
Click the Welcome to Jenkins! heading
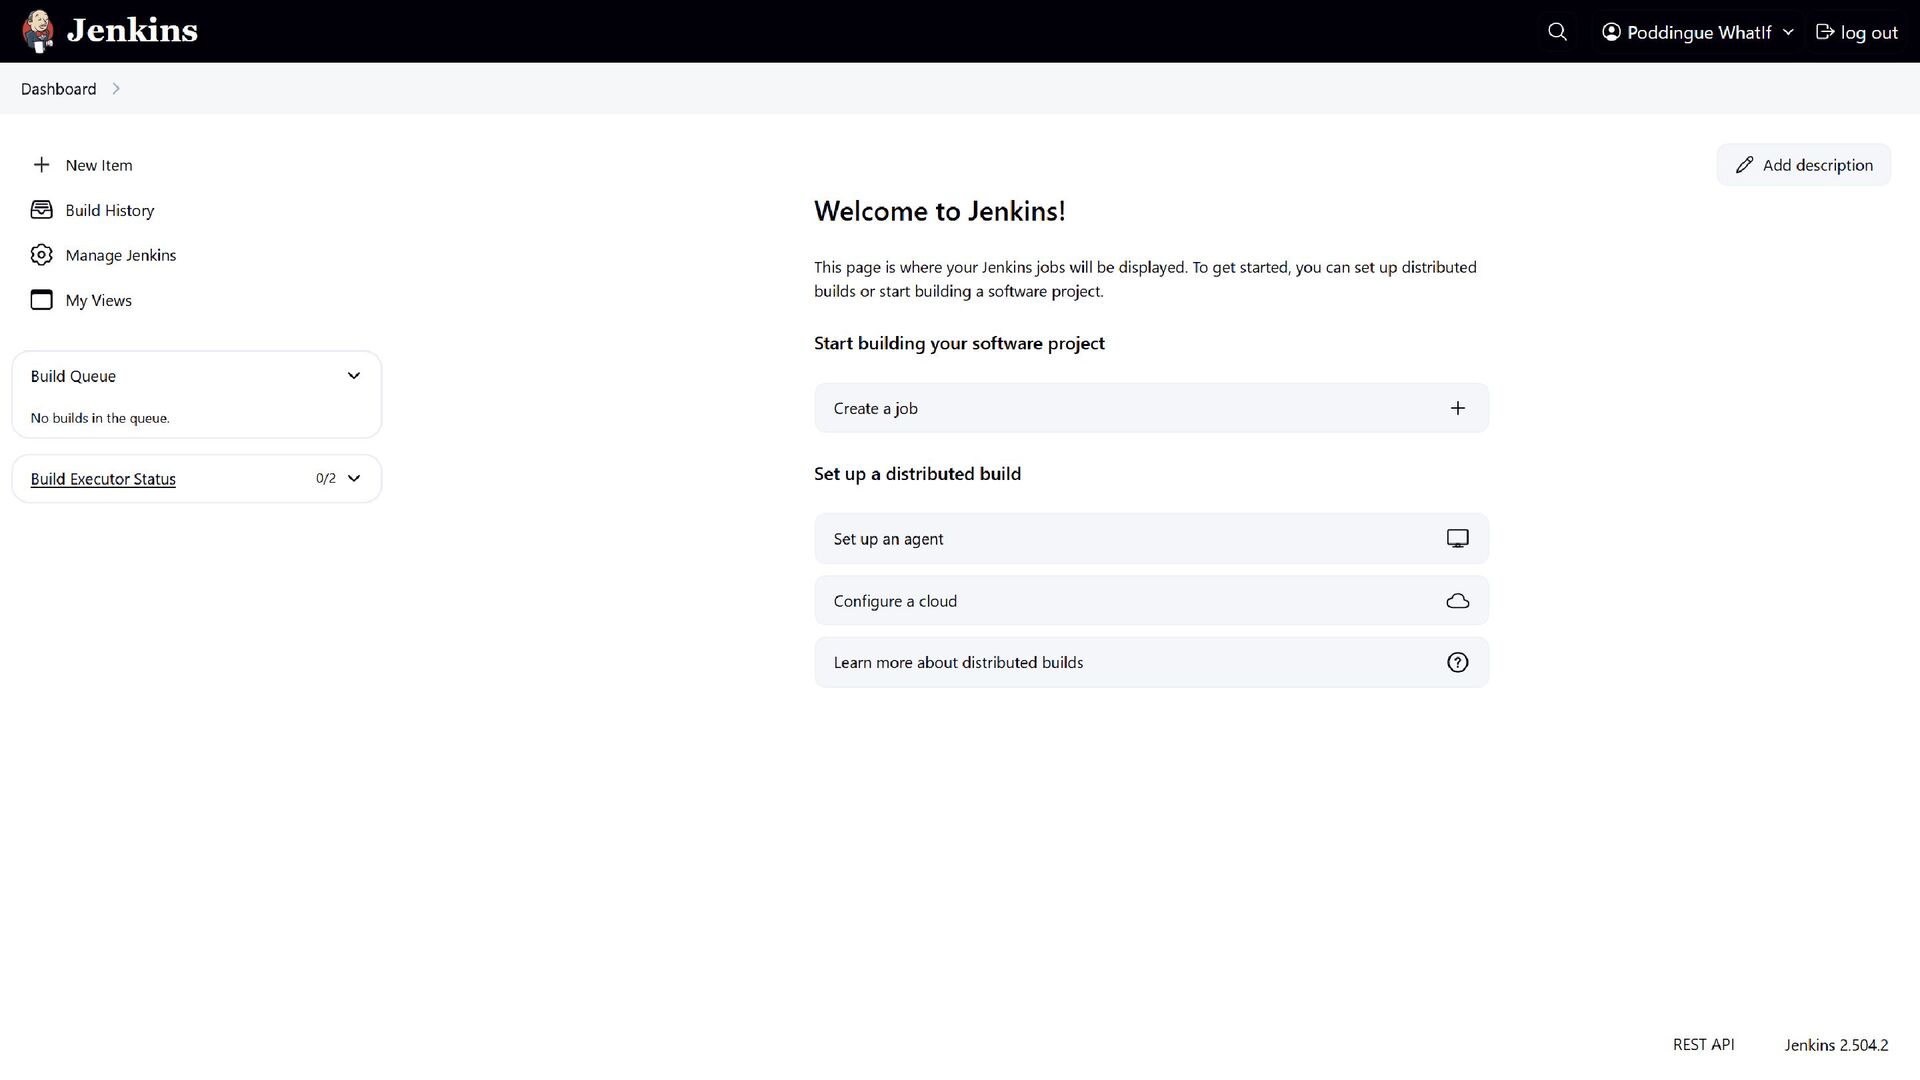coord(939,211)
